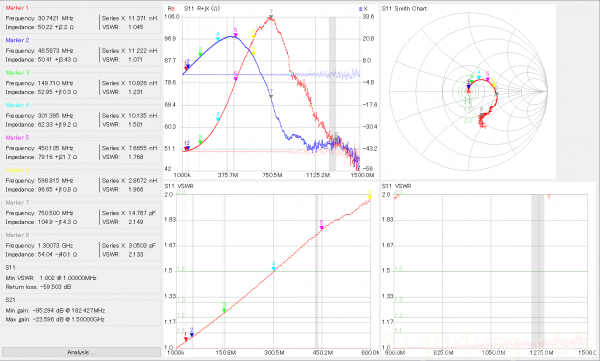Screen dimensions: 600x361
Task: Click yellow marker 6 on the VSWR trace
Action: (370, 197)
